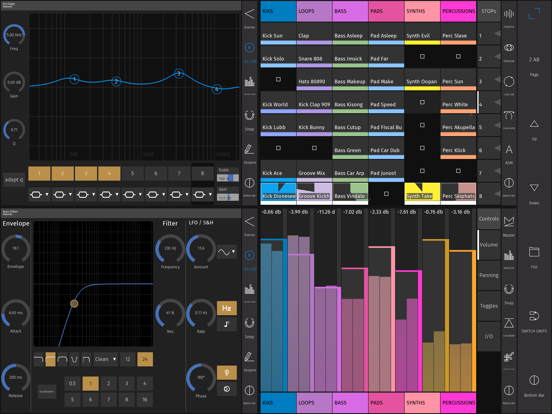The image size is (552, 414).
Task: Switch to the Panning tab
Action: pos(489,275)
